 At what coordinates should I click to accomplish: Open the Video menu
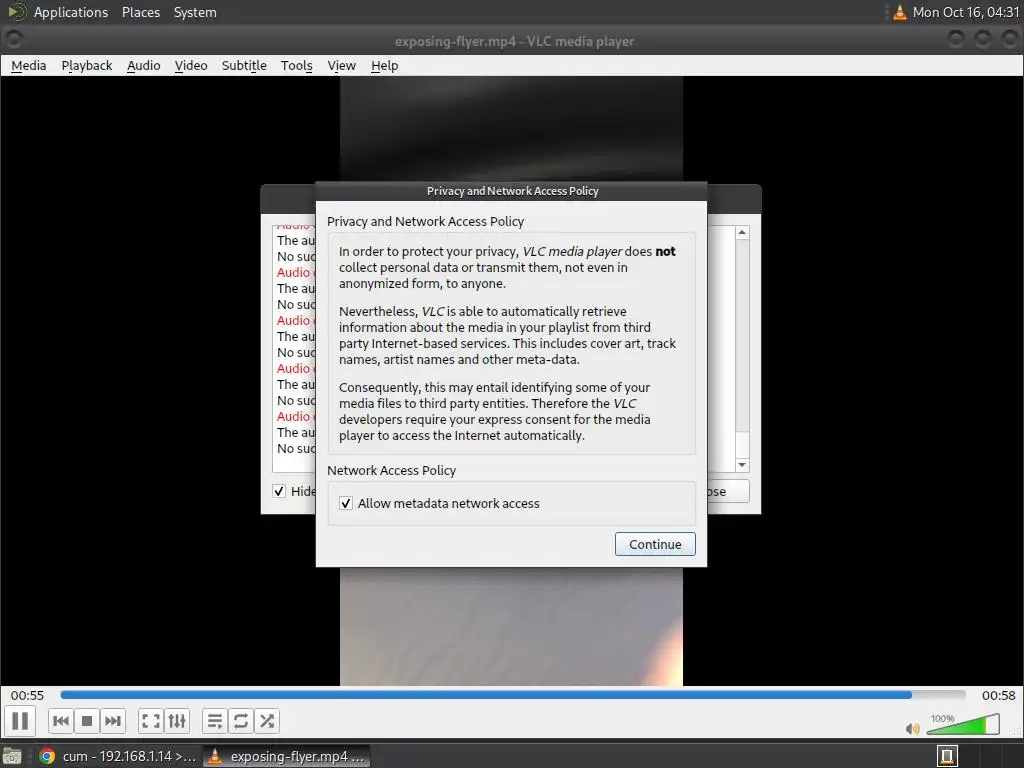pos(191,65)
